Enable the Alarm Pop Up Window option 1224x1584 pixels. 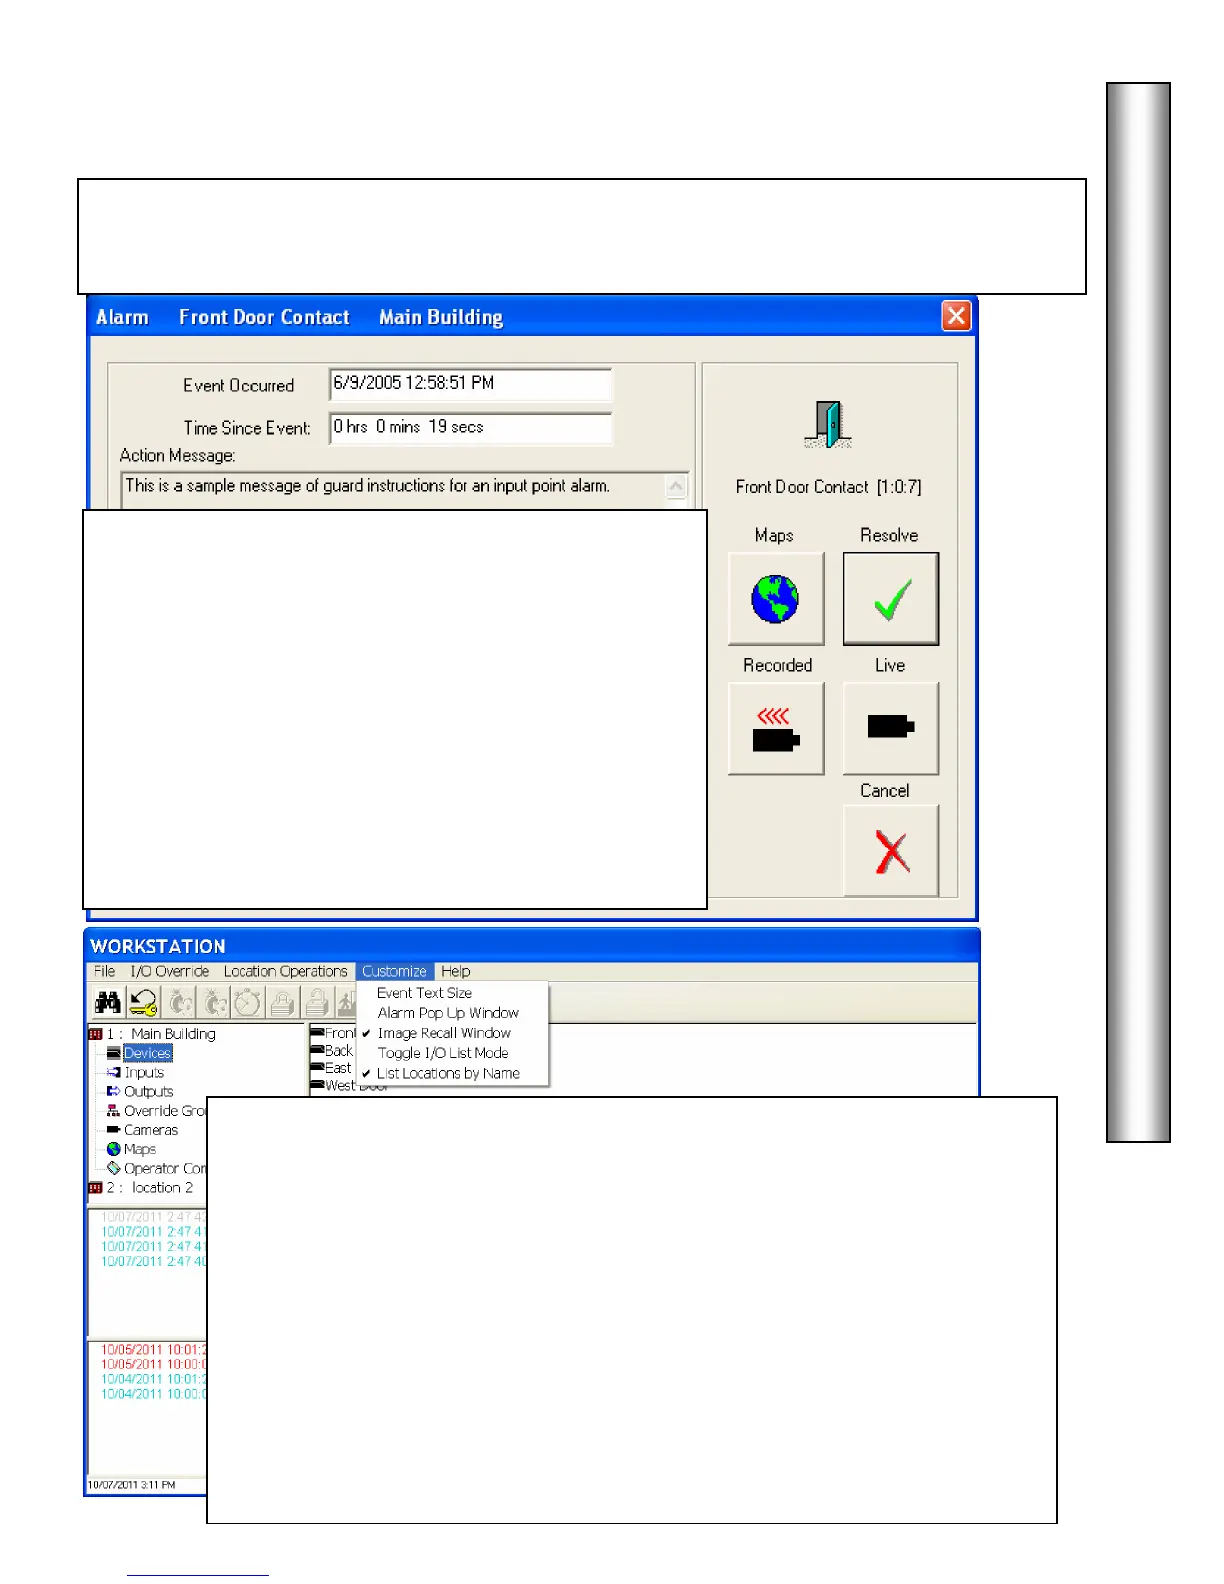click(448, 1013)
